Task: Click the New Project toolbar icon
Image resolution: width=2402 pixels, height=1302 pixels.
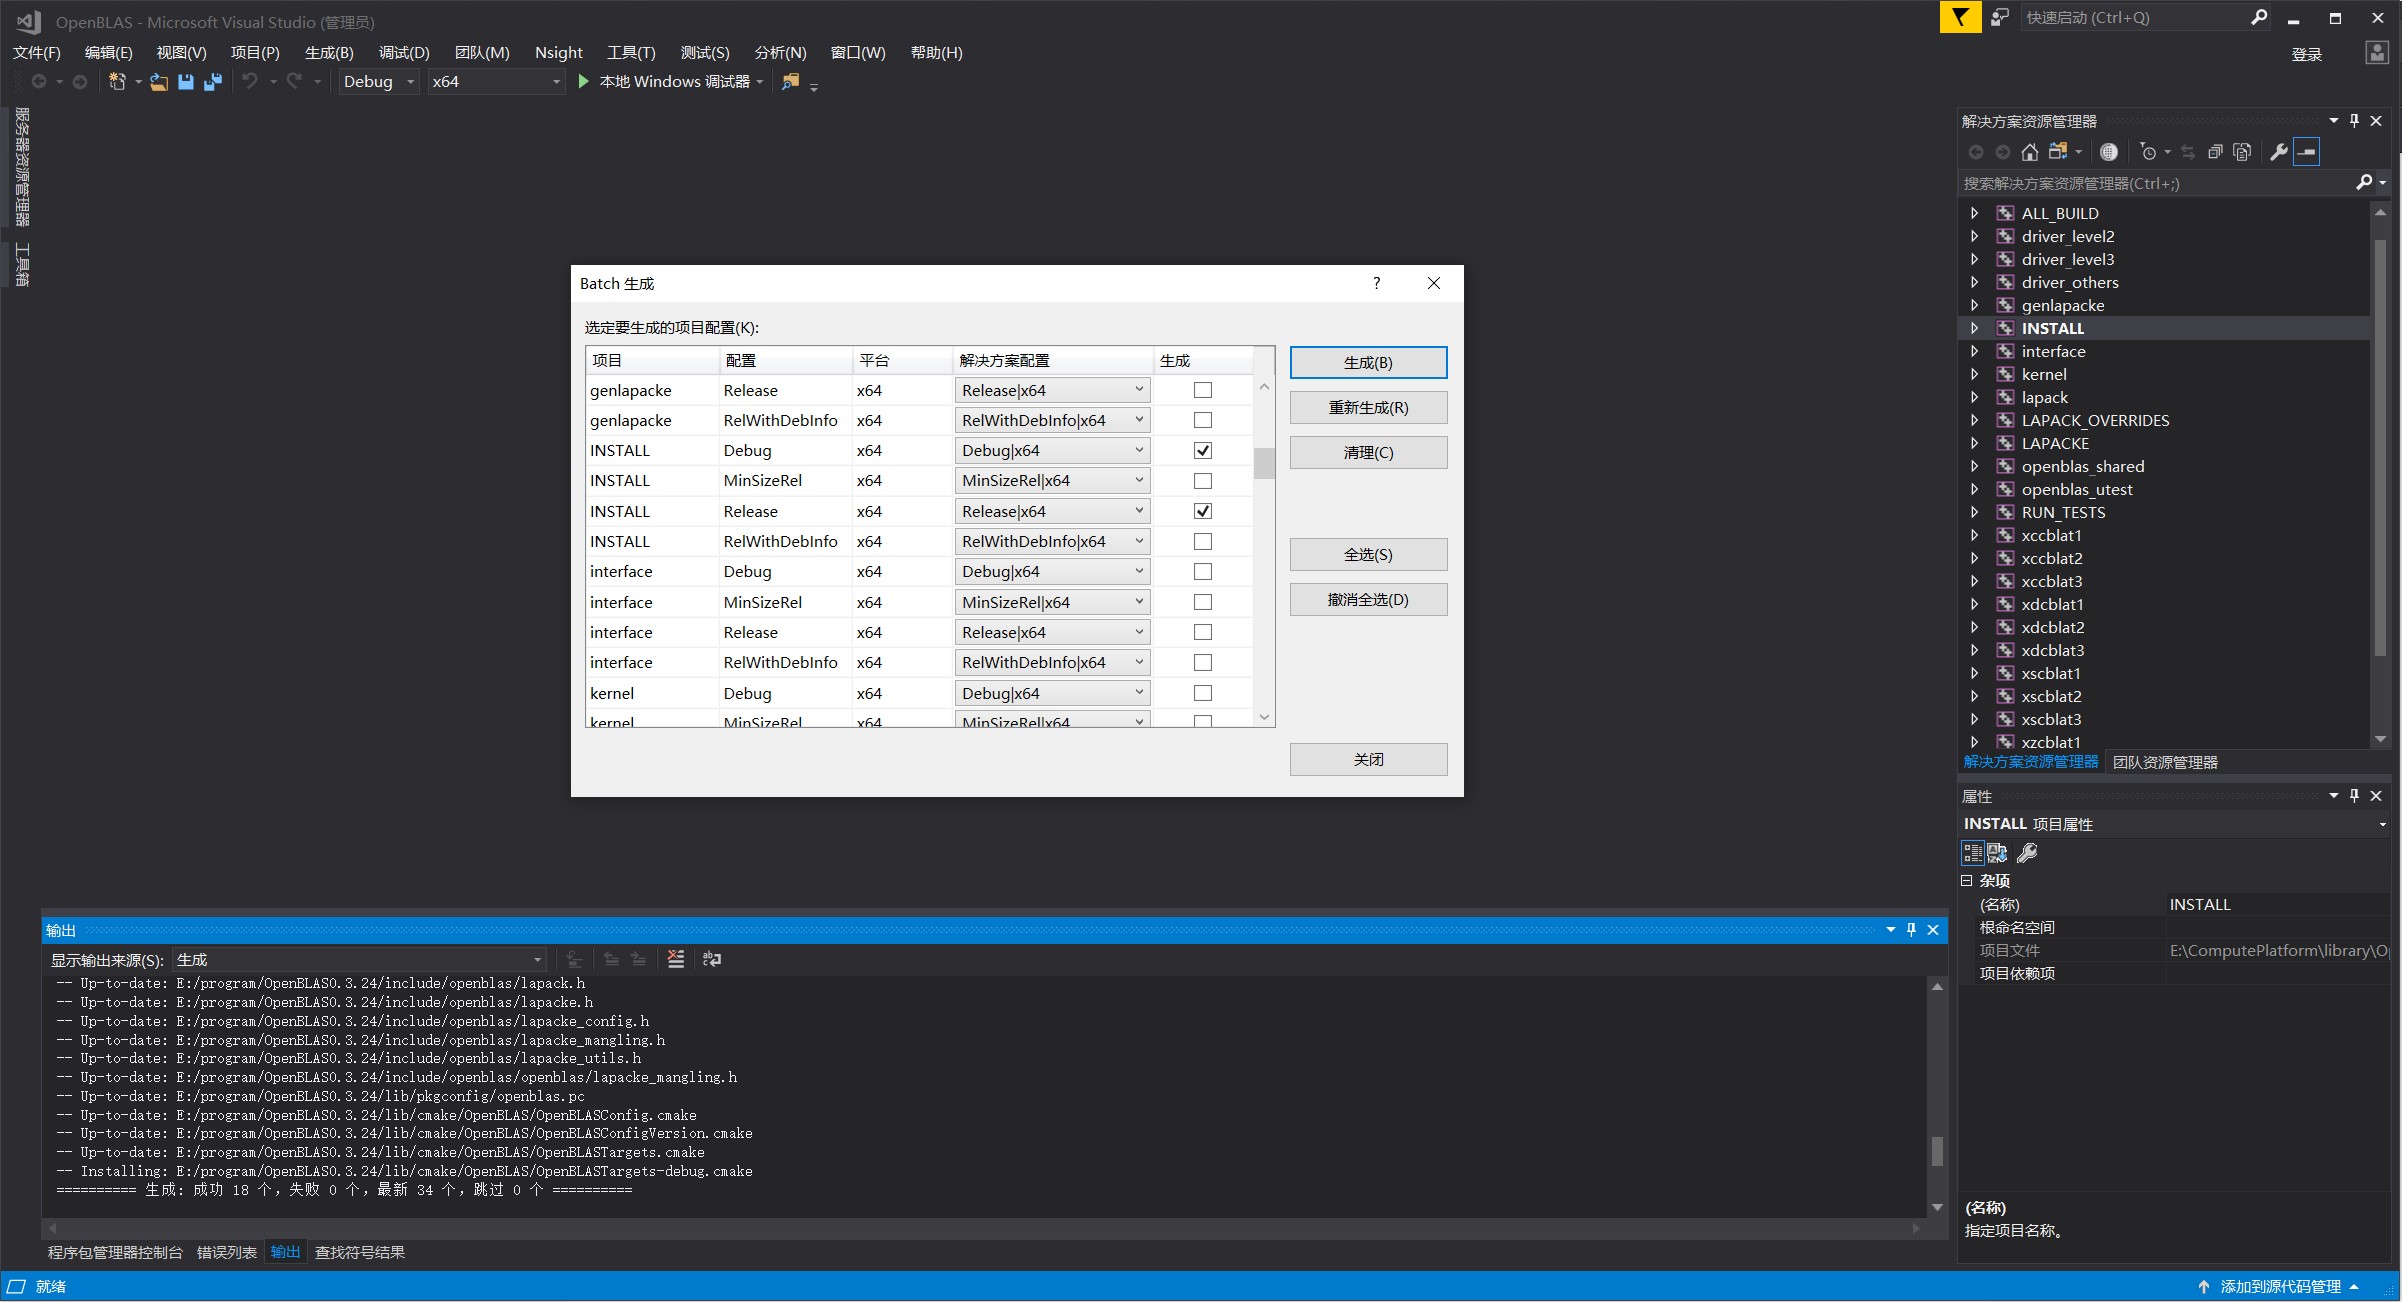Action: [117, 82]
